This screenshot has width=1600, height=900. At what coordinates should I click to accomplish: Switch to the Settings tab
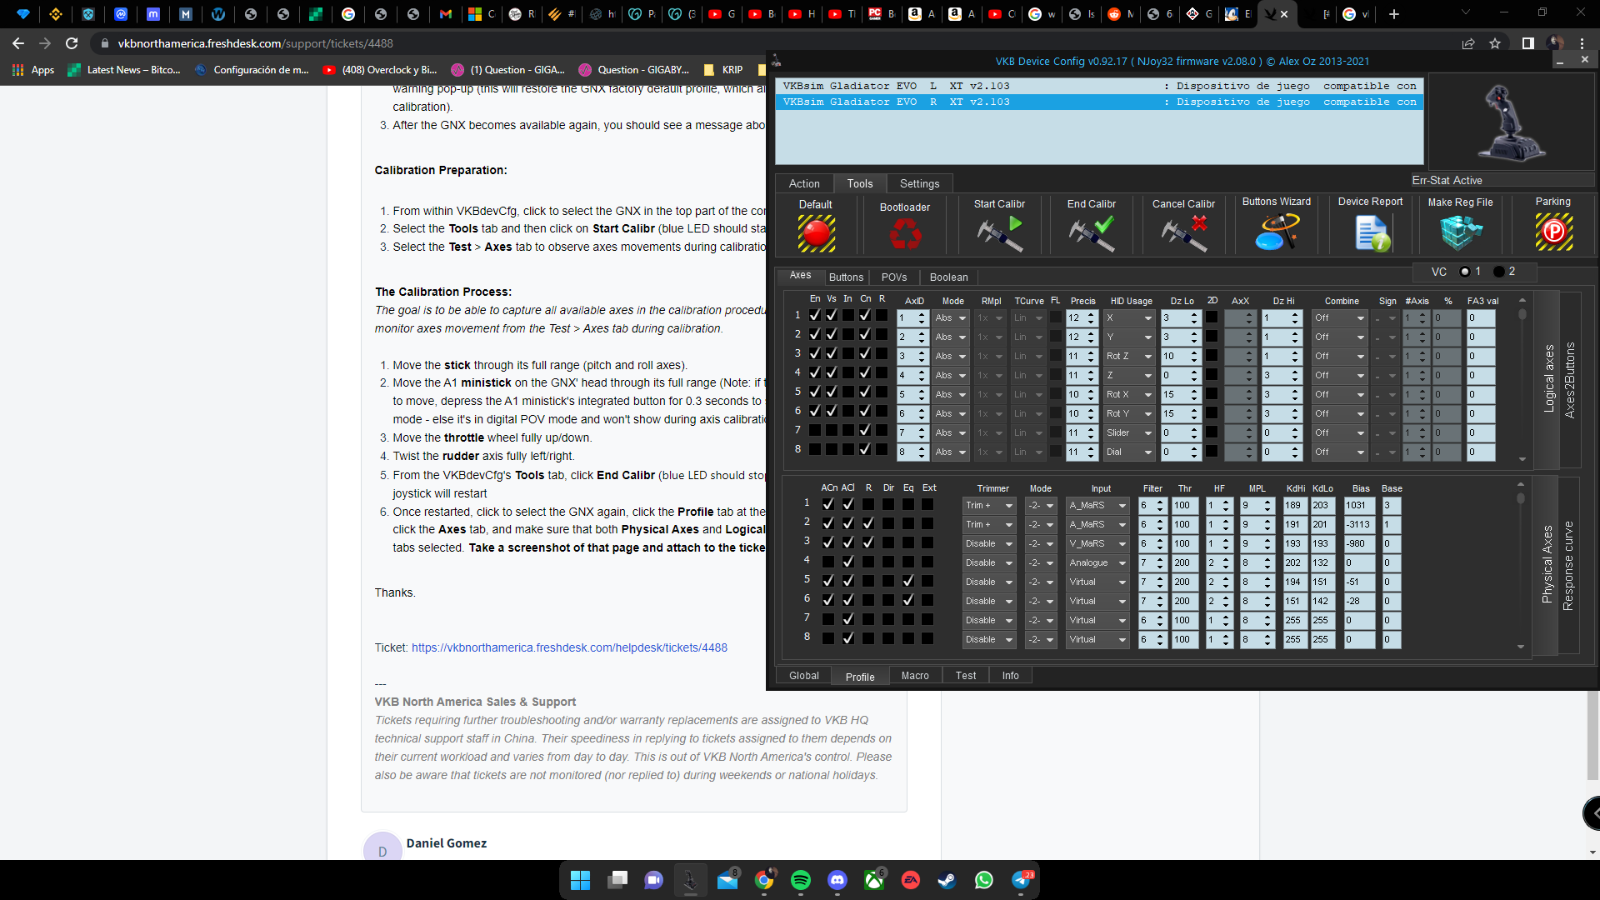tap(919, 184)
